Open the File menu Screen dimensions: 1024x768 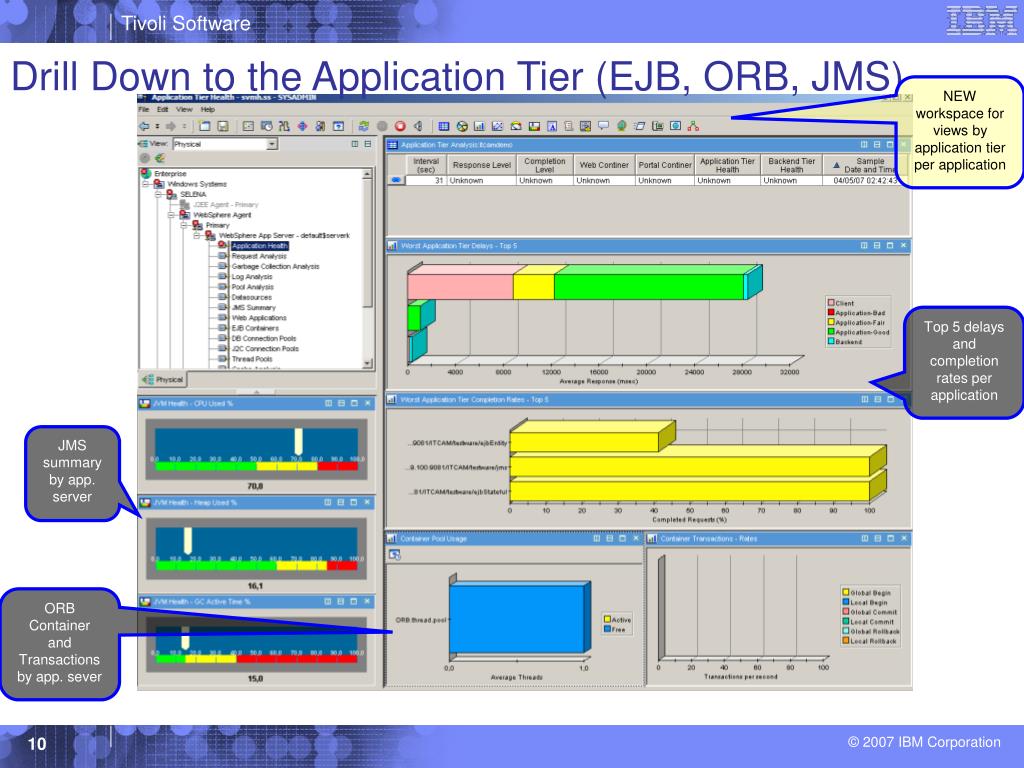tap(144, 109)
